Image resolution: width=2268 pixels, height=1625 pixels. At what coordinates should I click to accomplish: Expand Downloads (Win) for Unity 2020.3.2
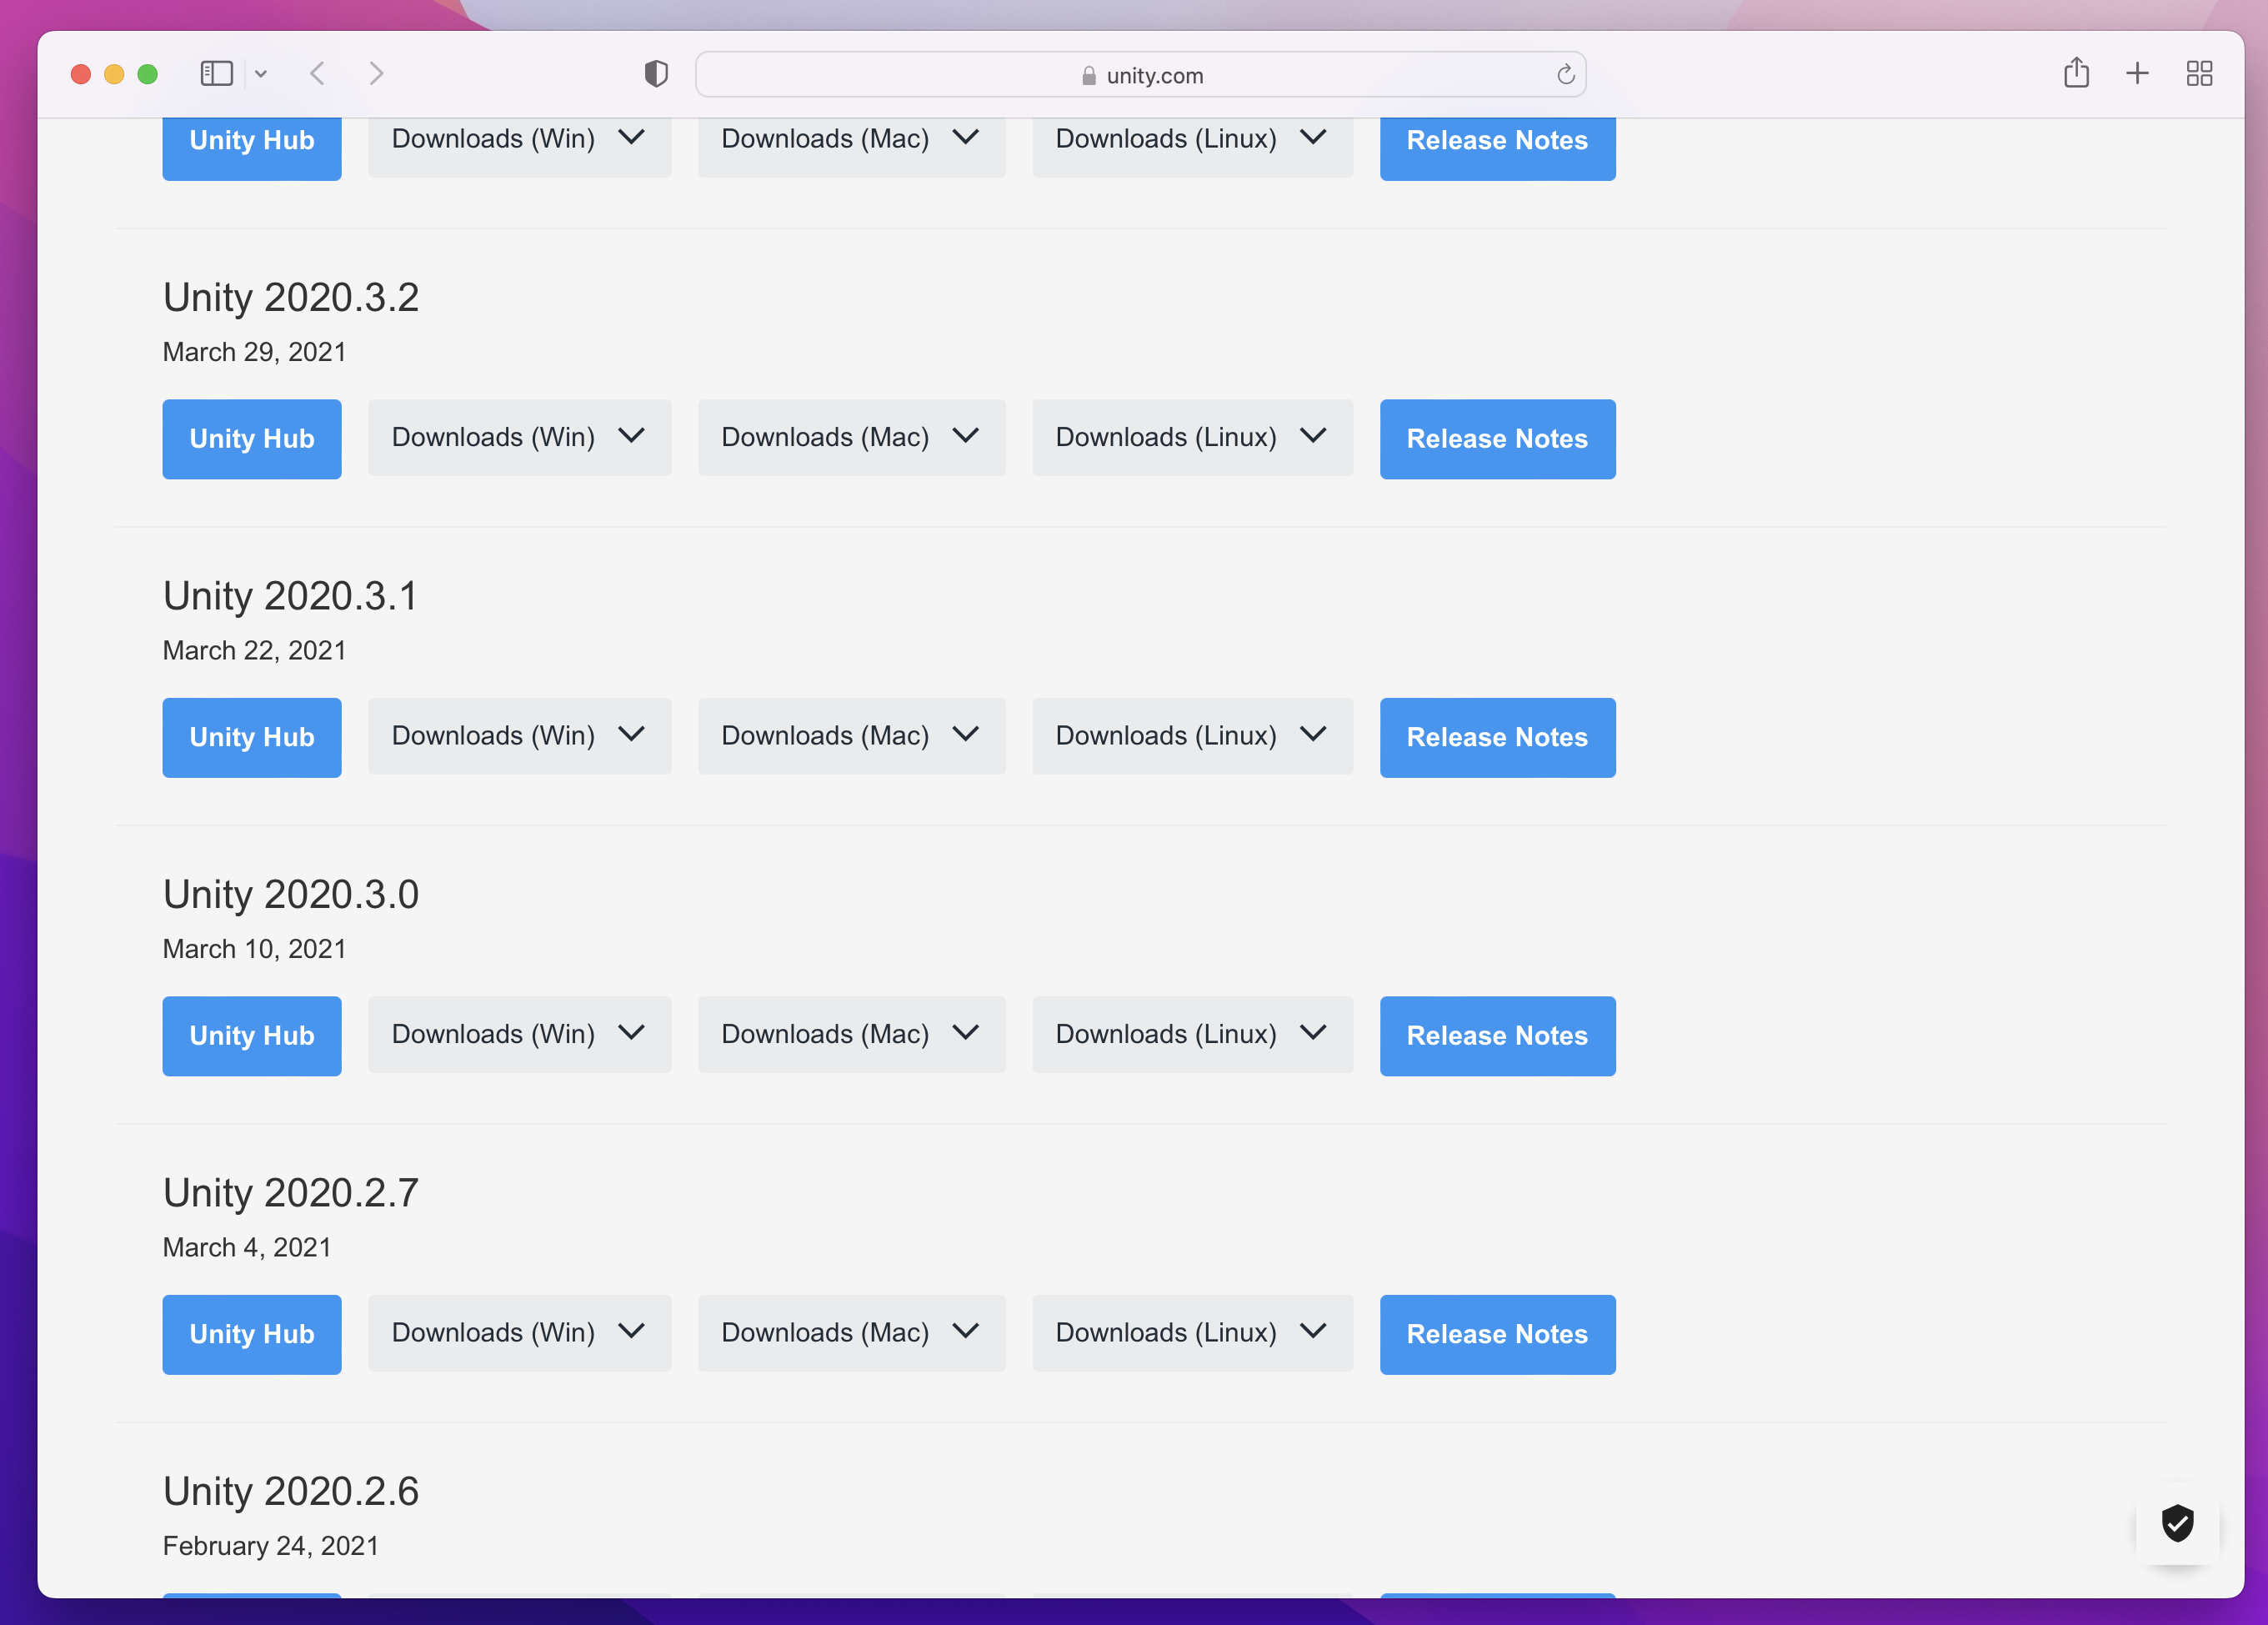[519, 437]
